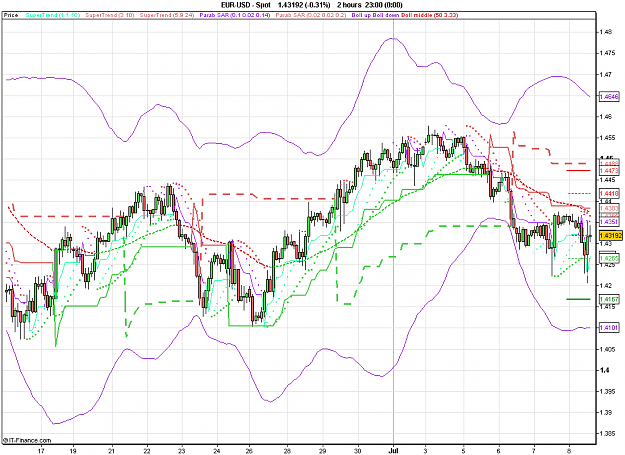Select the SuperTrend (1.1 10) legend entry
Image resolution: width=625 pixels, height=455 pixels.
[53, 15]
